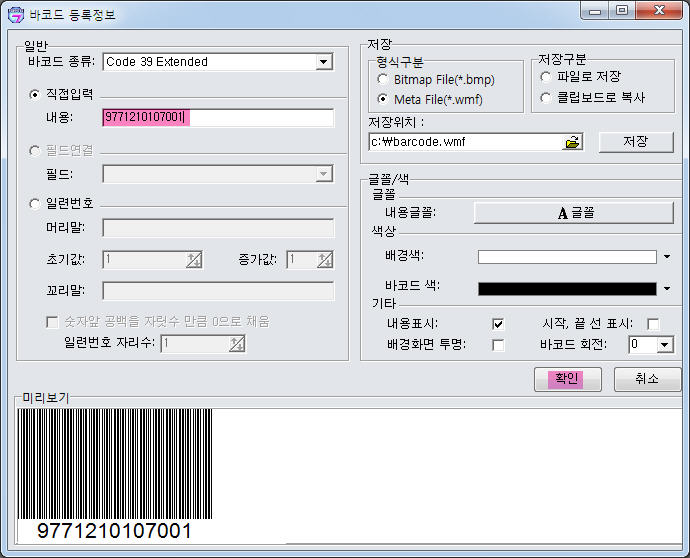Image resolution: width=690 pixels, height=558 pixels.
Task: Toggle the 내용표시 checkbox
Action: [498, 324]
